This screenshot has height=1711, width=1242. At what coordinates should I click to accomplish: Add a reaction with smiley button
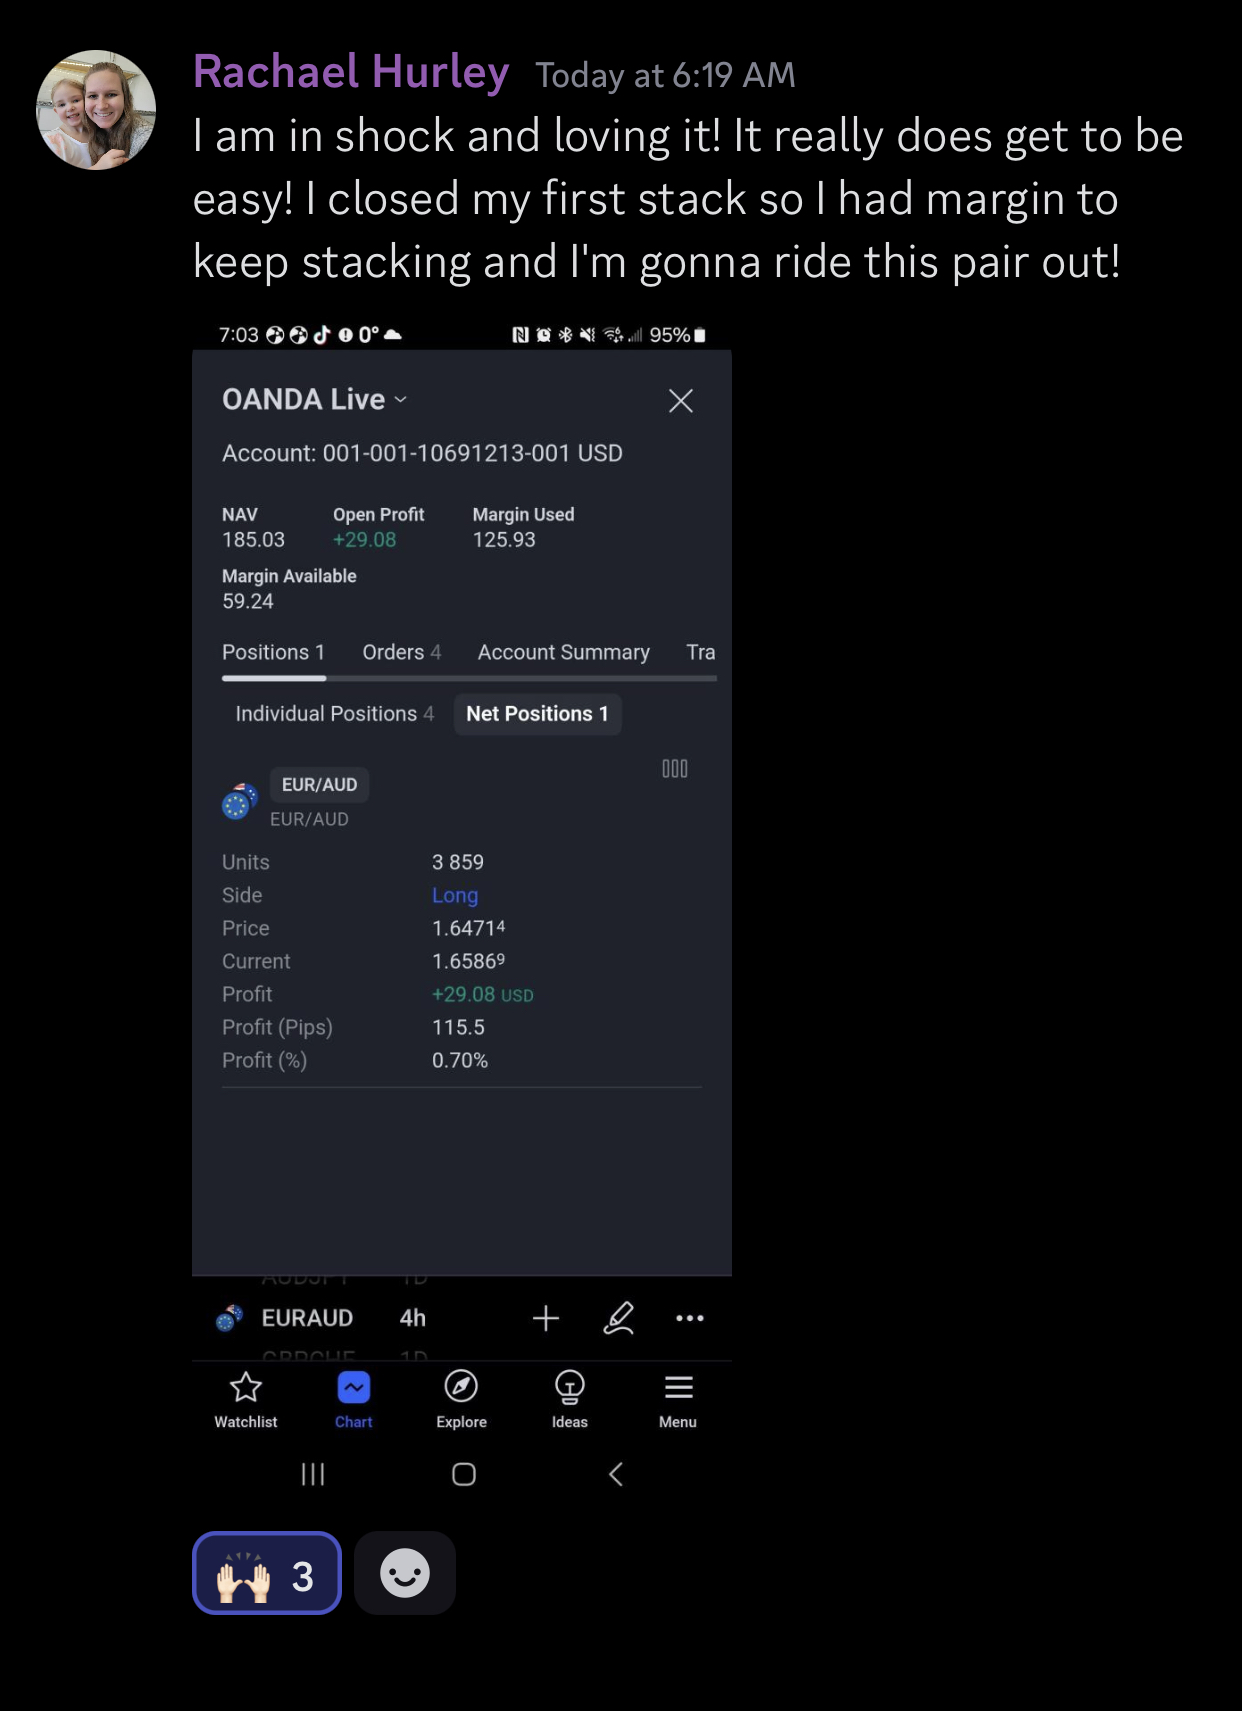point(405,1573)
